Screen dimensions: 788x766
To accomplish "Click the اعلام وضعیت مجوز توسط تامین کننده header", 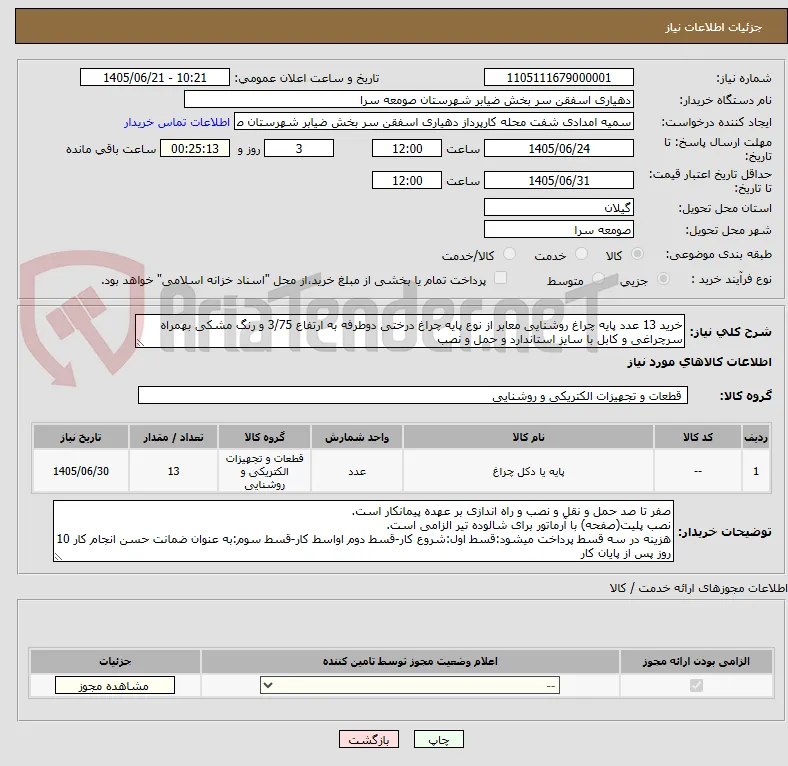I will [x=410, y=661].
